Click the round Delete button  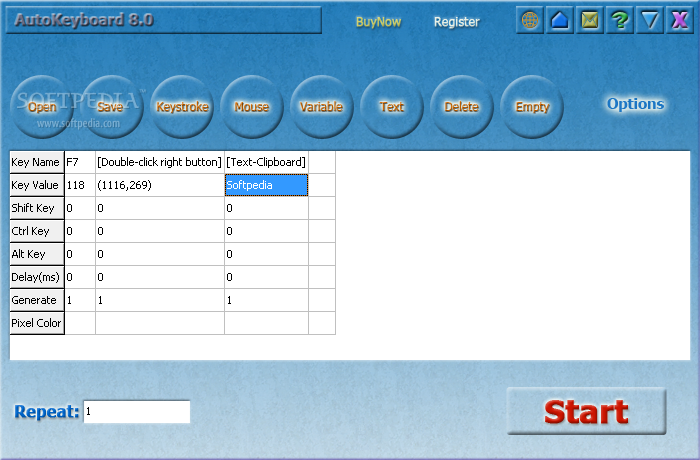click(462, 107)
